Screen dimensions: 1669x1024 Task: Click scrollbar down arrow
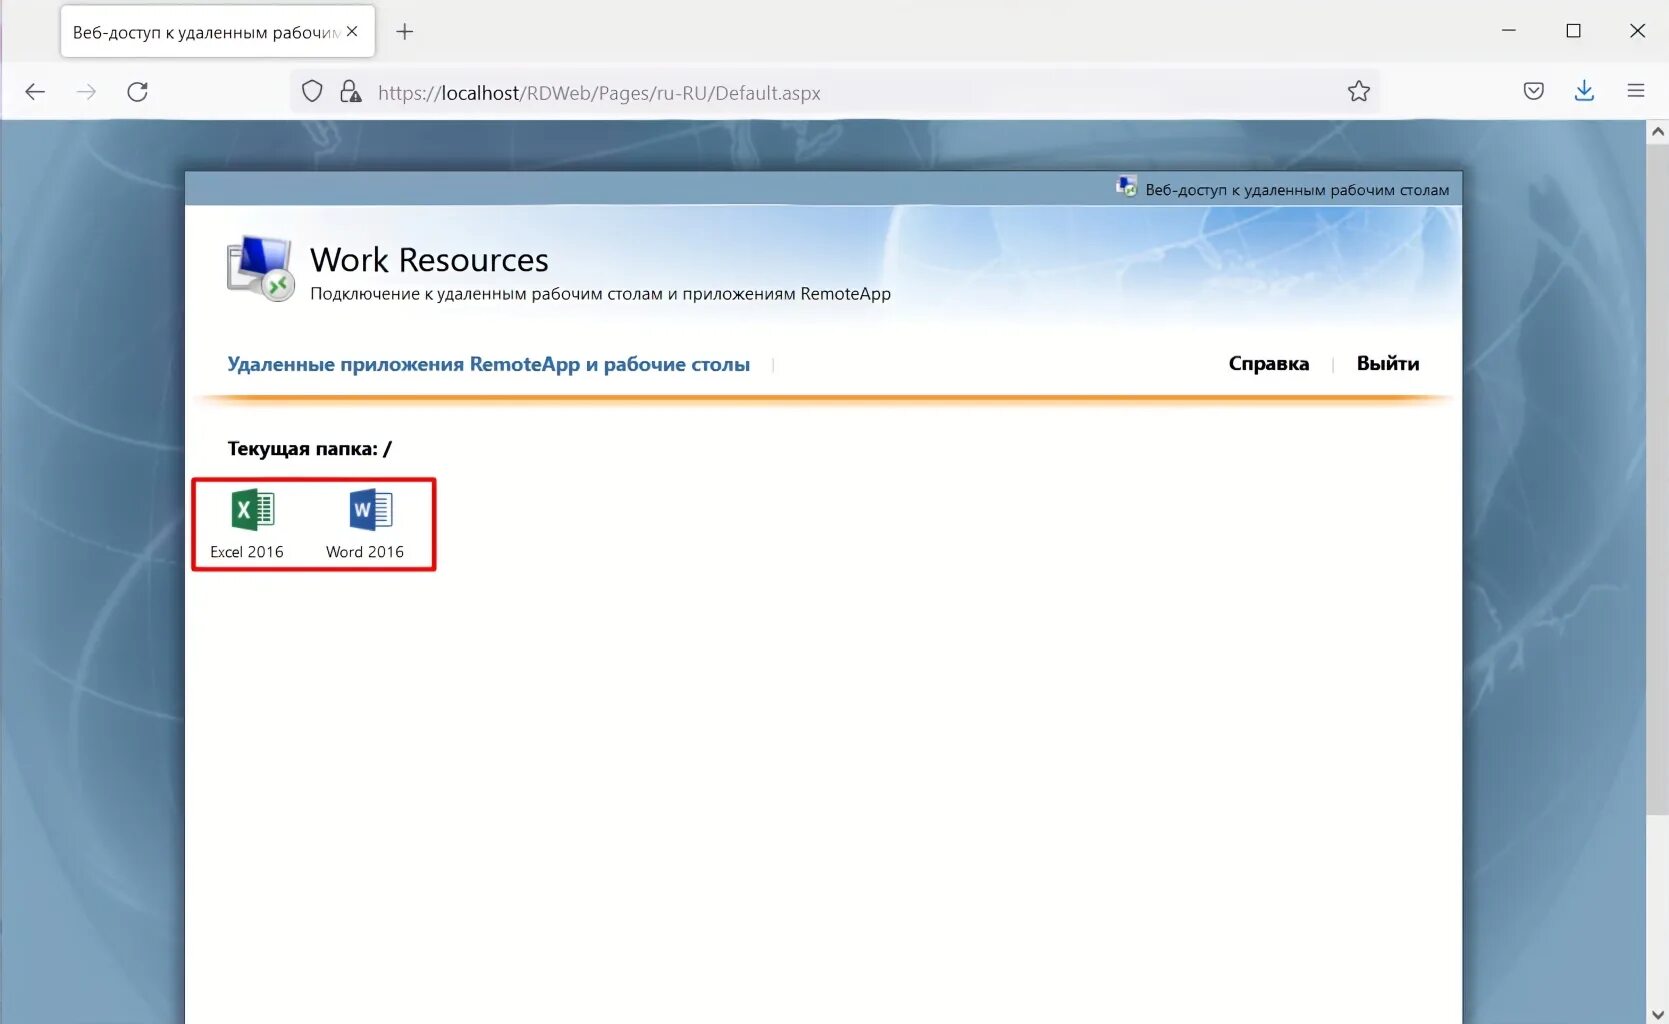point(1657,1013)
